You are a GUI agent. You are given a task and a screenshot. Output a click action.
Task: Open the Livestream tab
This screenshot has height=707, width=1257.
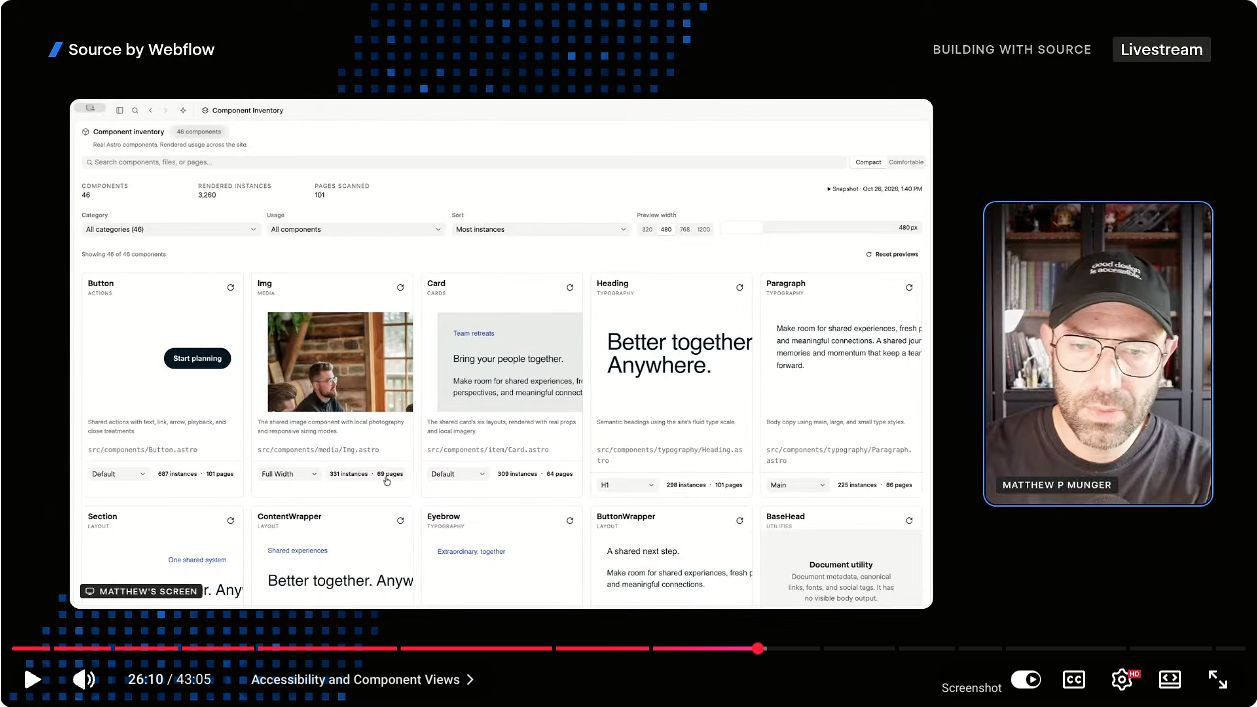click(x=1162, y=49)
